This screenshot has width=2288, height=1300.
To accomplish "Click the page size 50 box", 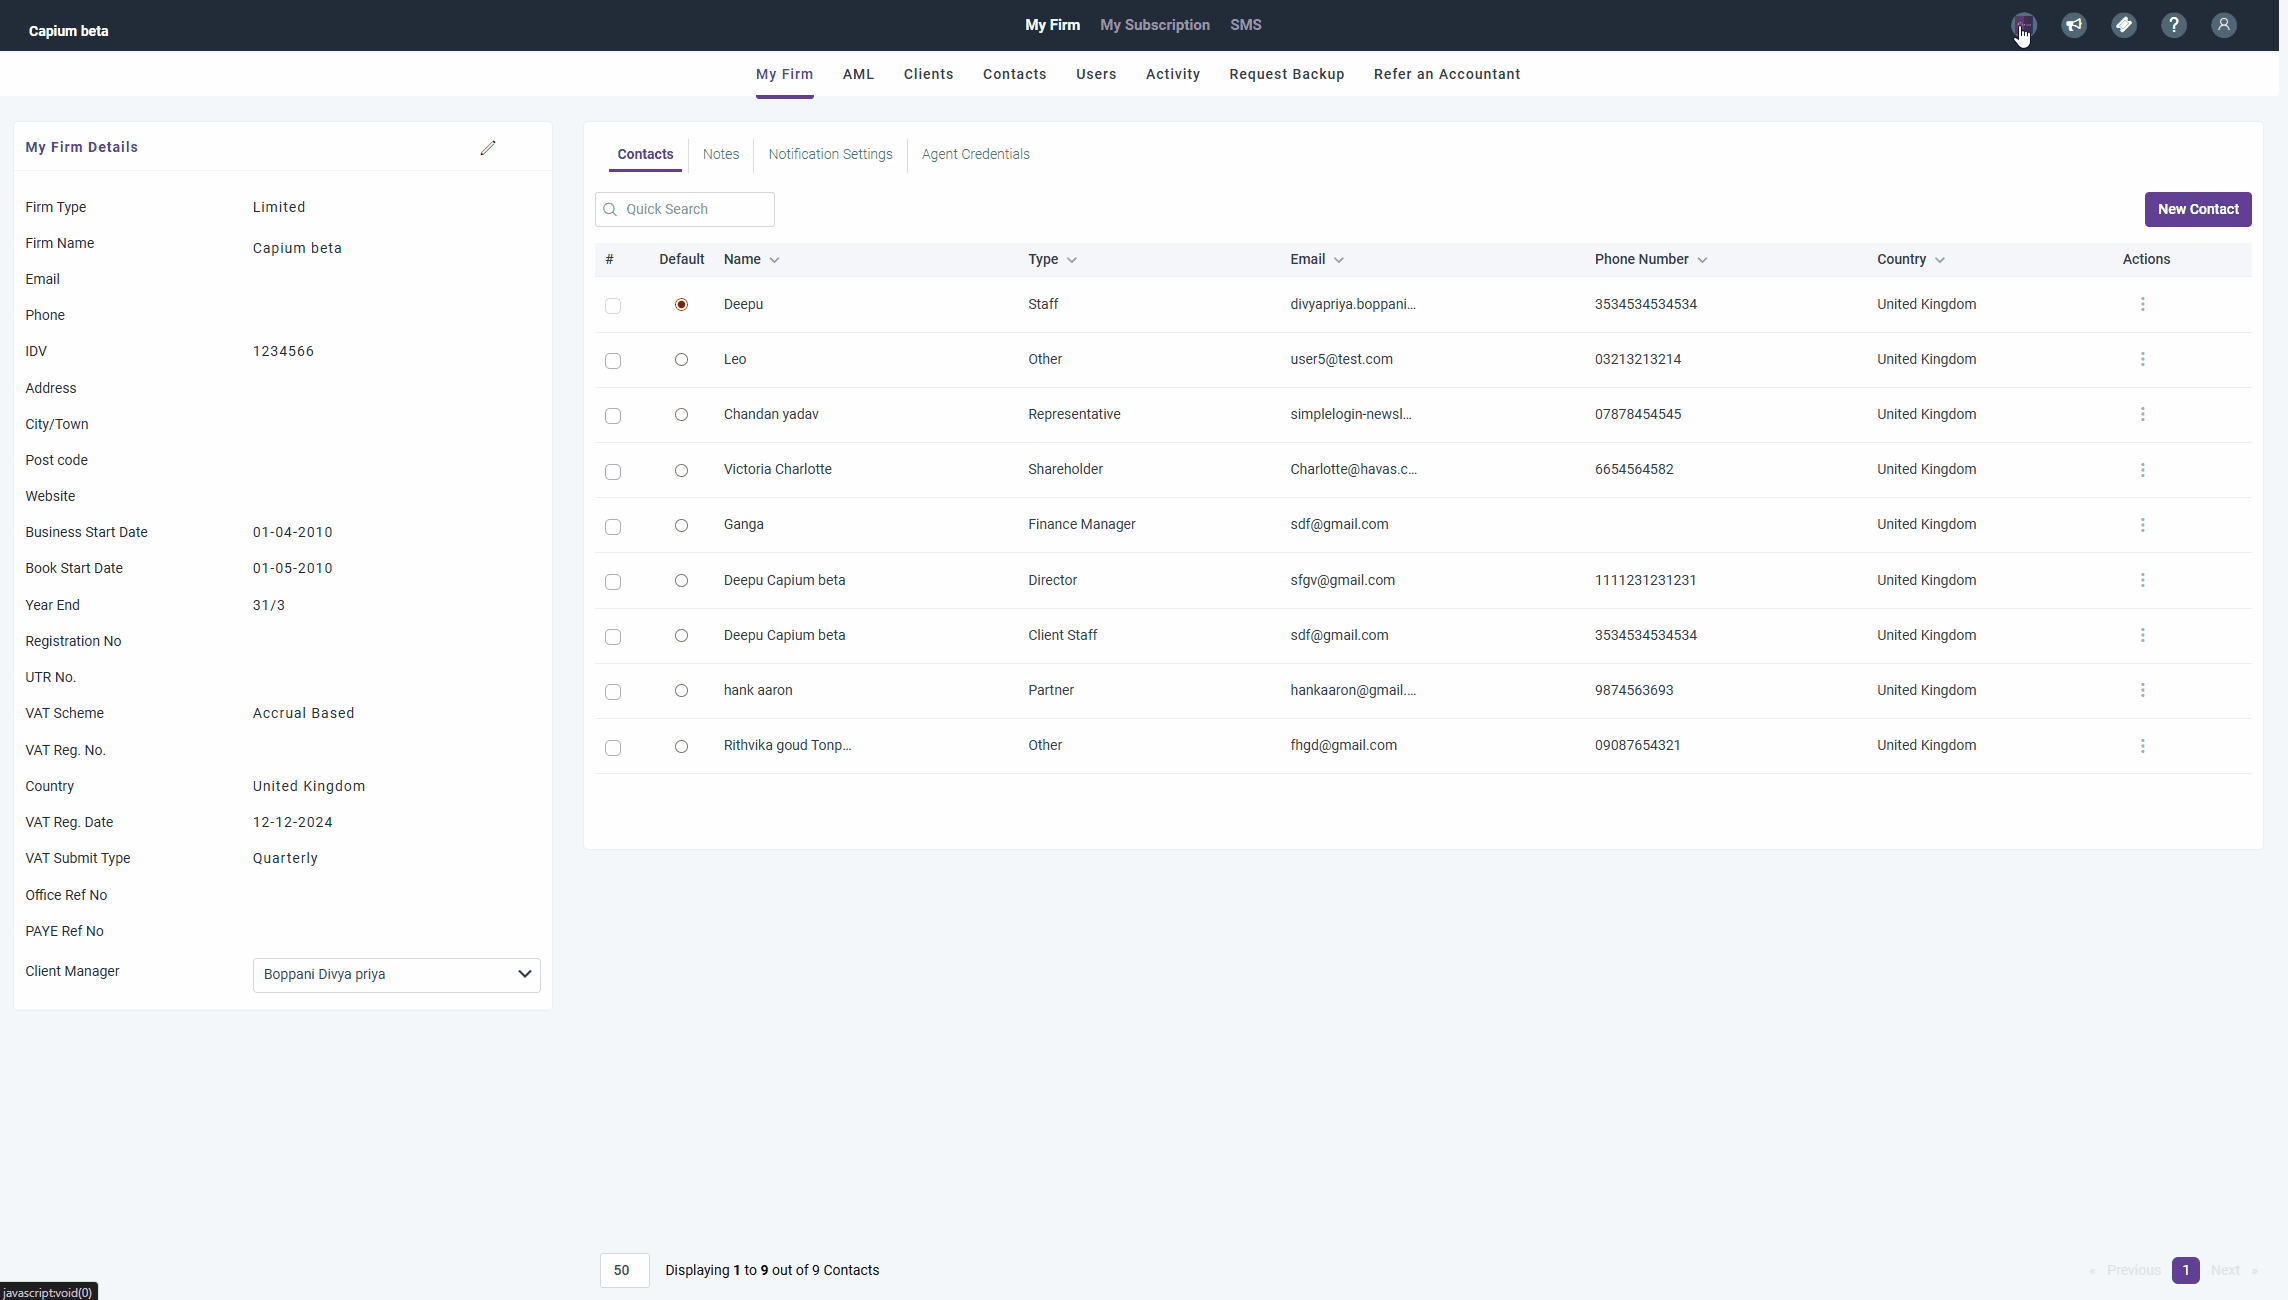I will [x=624, y=1270].
